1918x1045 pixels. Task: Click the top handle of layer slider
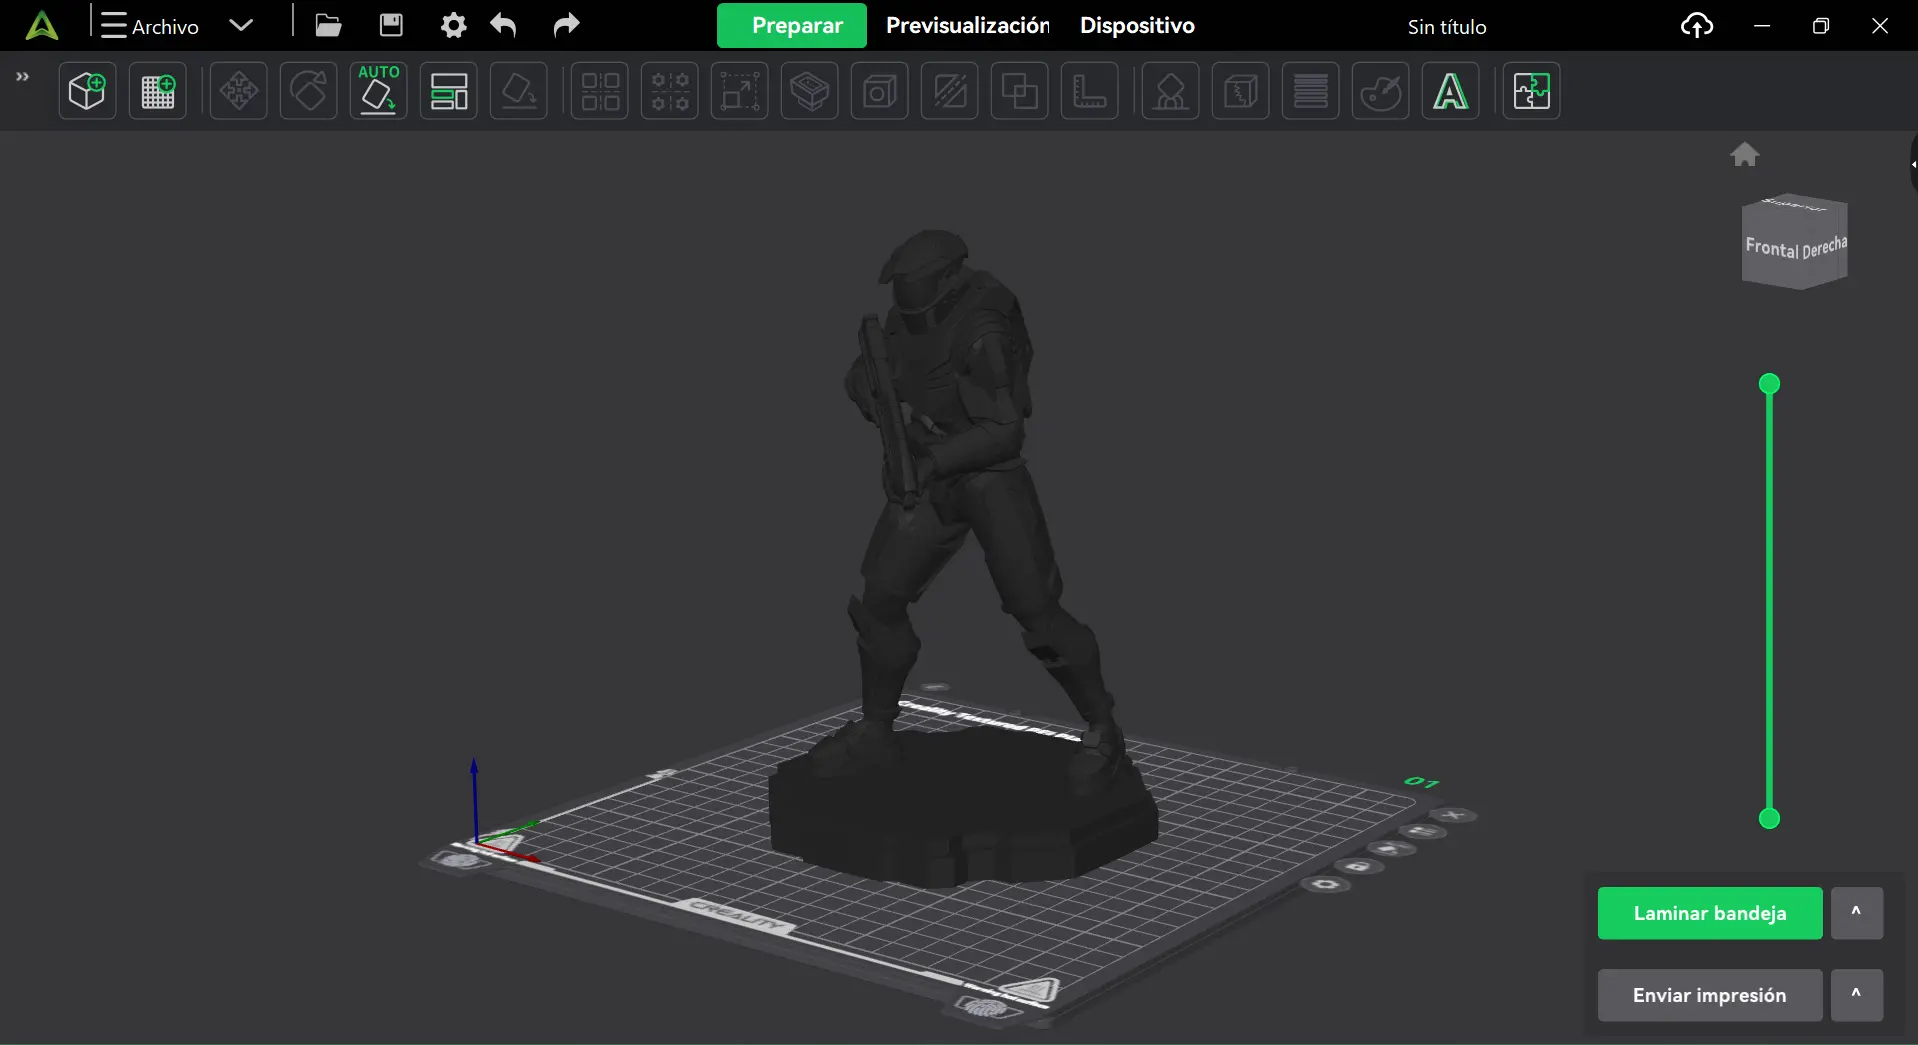click(1769, 384)
